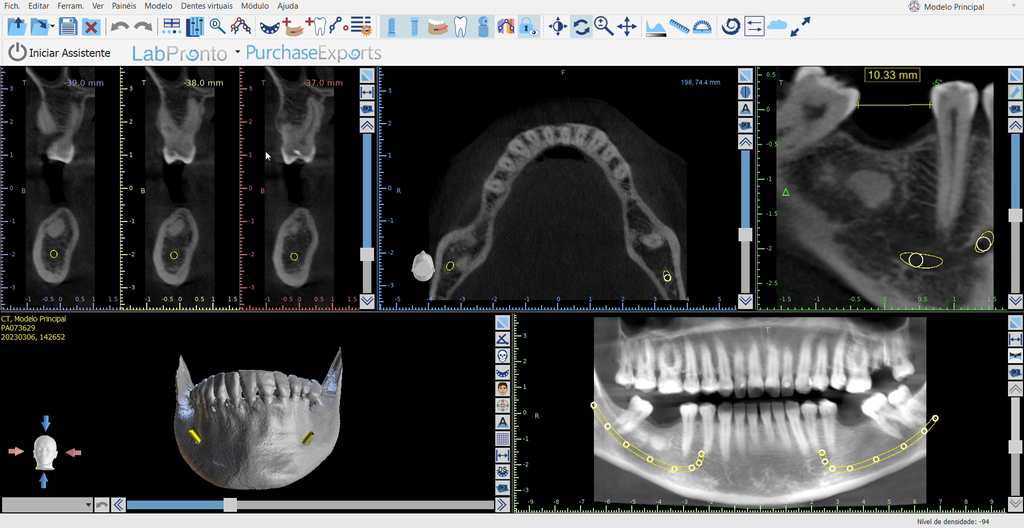The height and width of the screenshot is (528, 1024).
Task: Select the pan four-arrow move tool
Action: 627,27
